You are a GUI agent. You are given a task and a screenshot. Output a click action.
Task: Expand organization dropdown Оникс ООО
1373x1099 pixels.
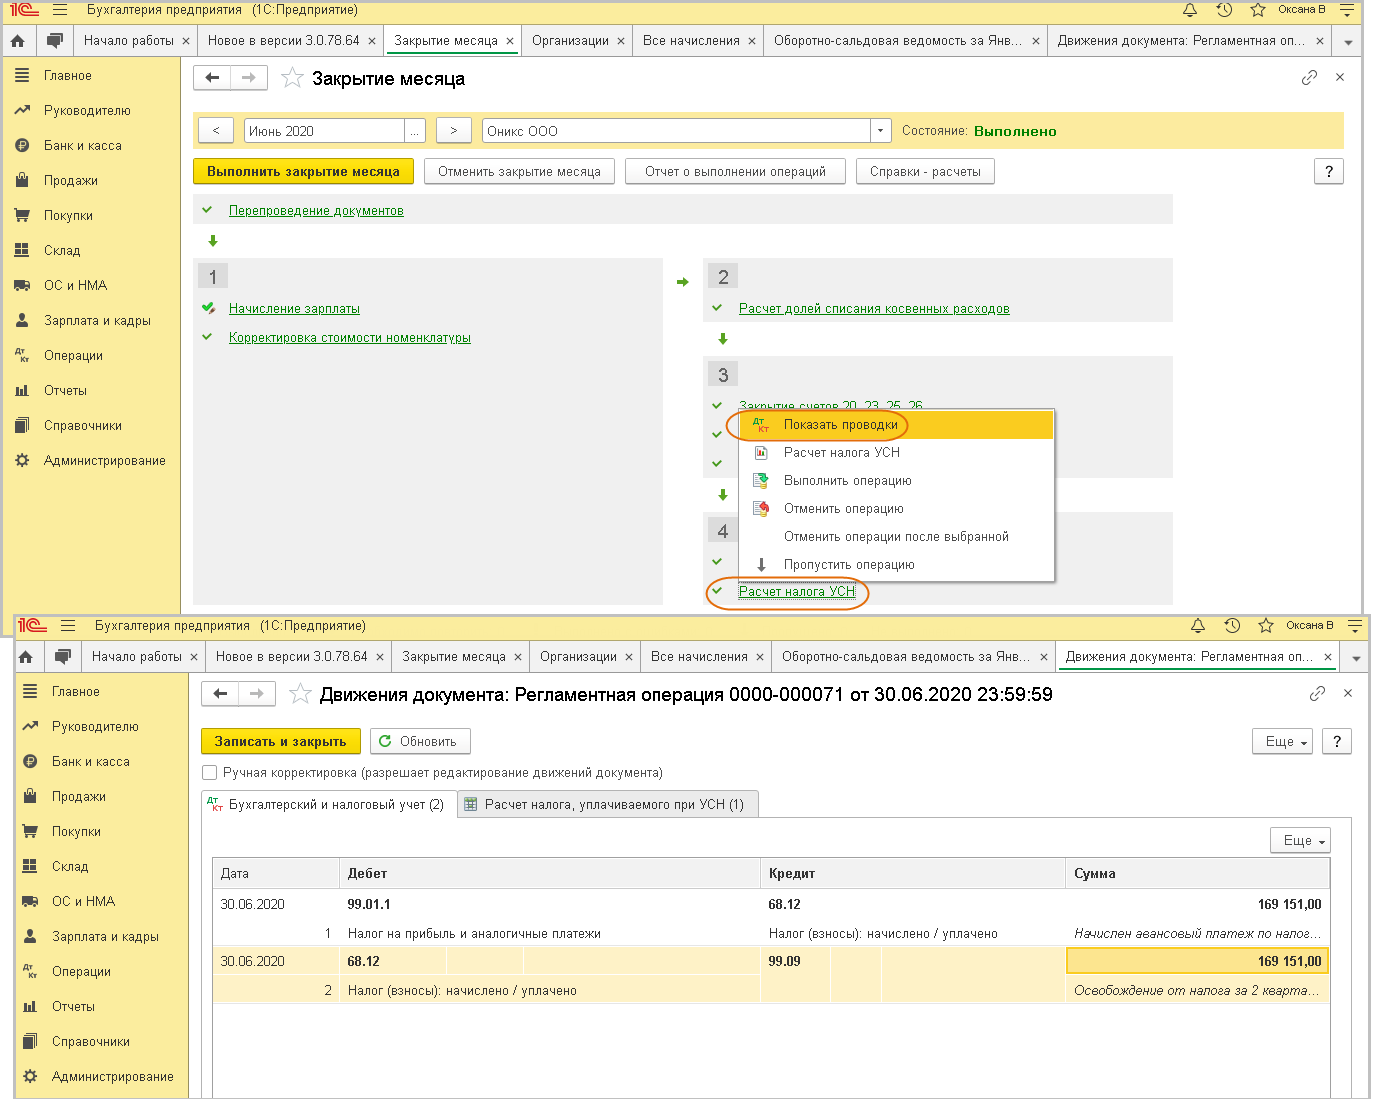tap(880, 131)
